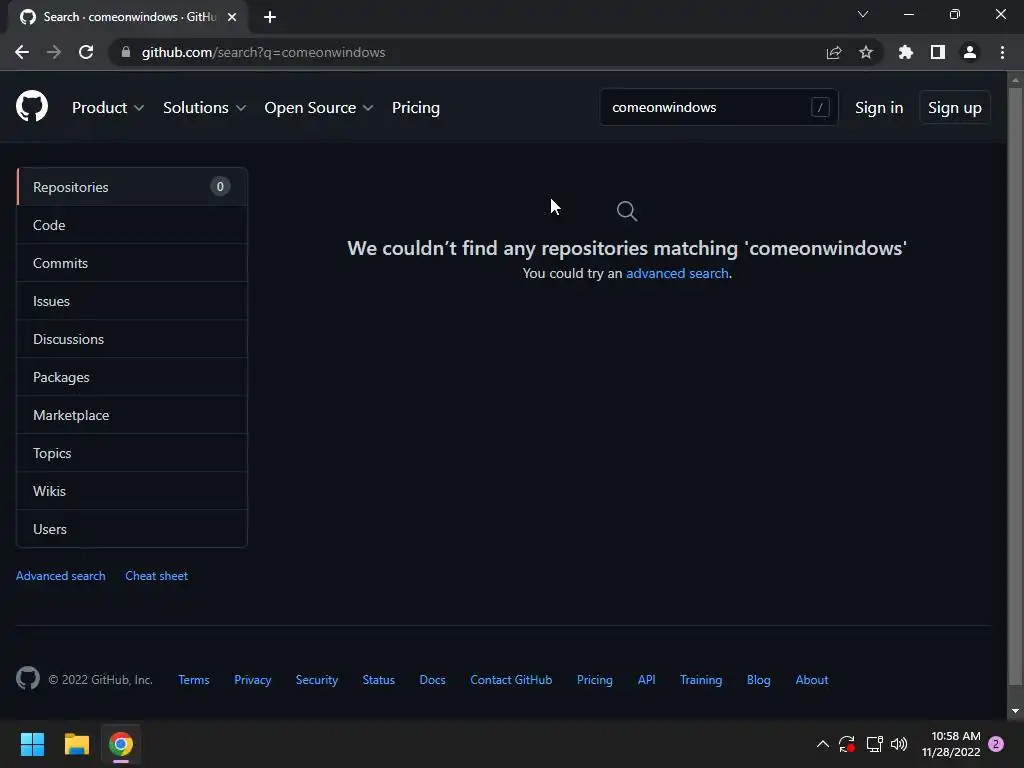Click 'advanced search' link in no-results message
Image resolution: width=1024 pixels, height=768 pixels.
click(x=677, y=273)
